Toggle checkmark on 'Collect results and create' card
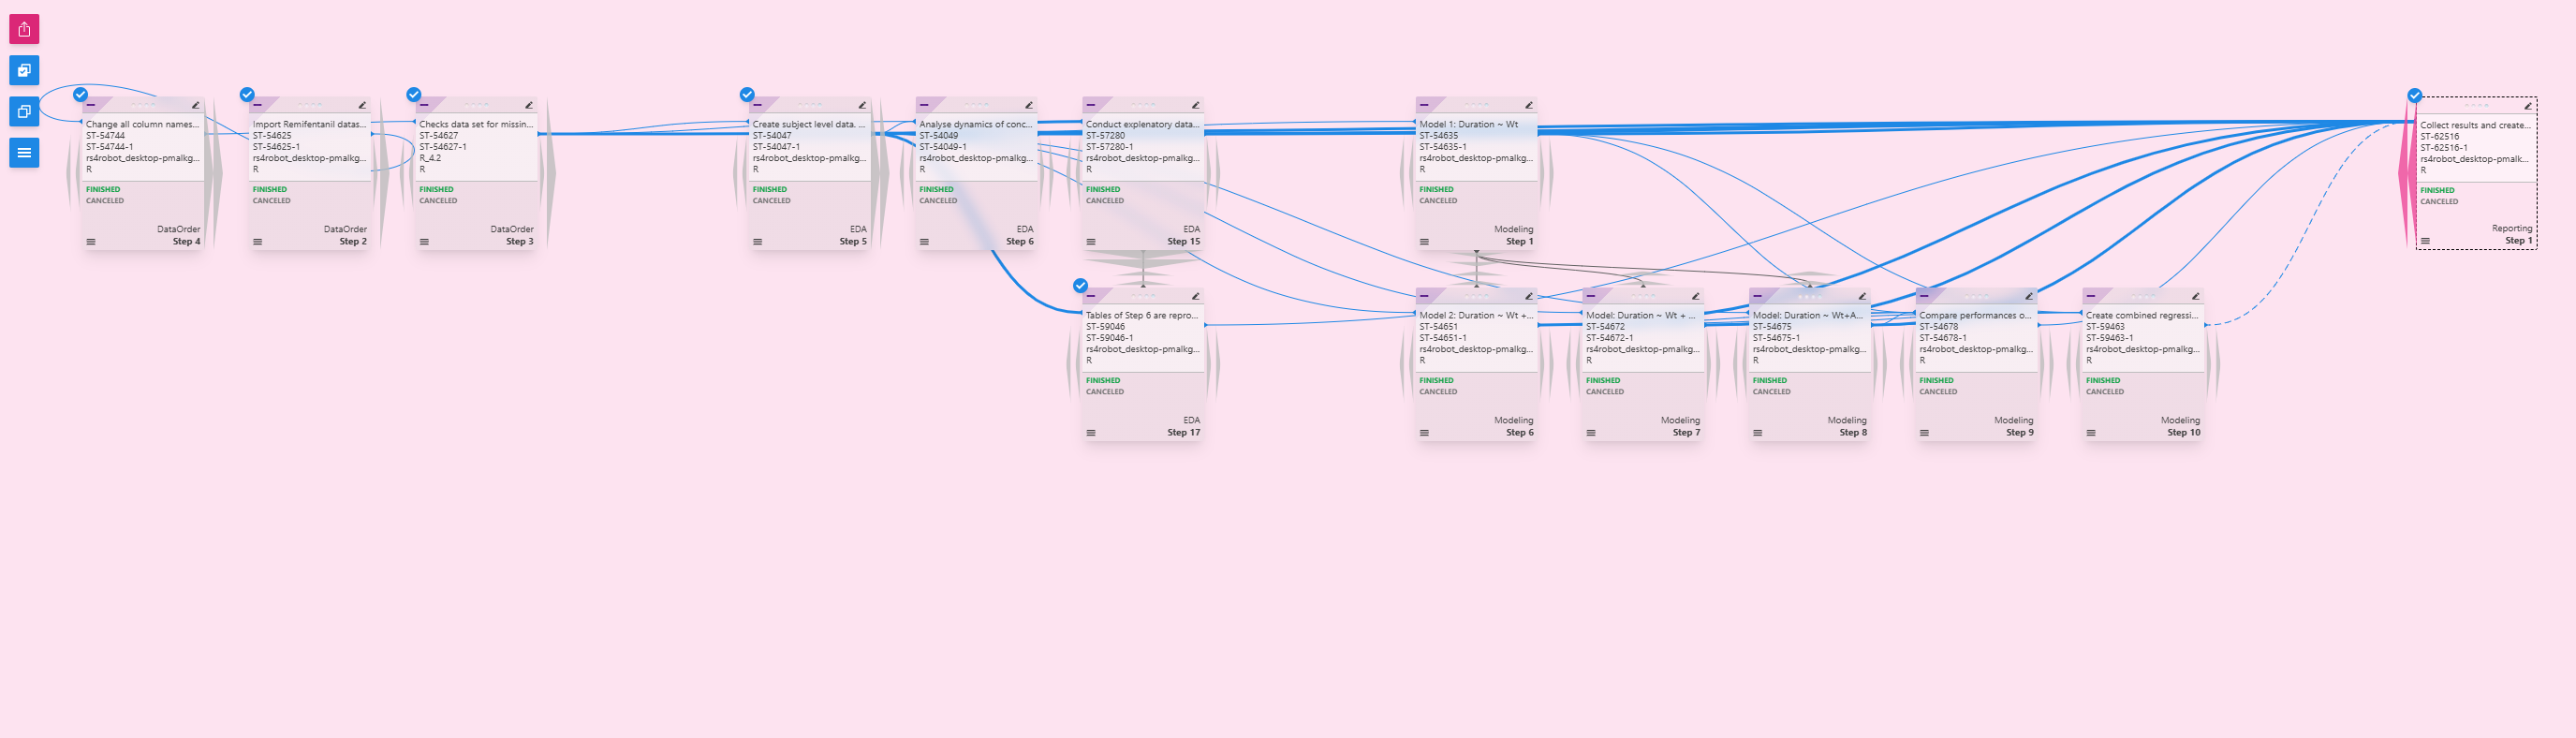 click(x=2414, y=95)
